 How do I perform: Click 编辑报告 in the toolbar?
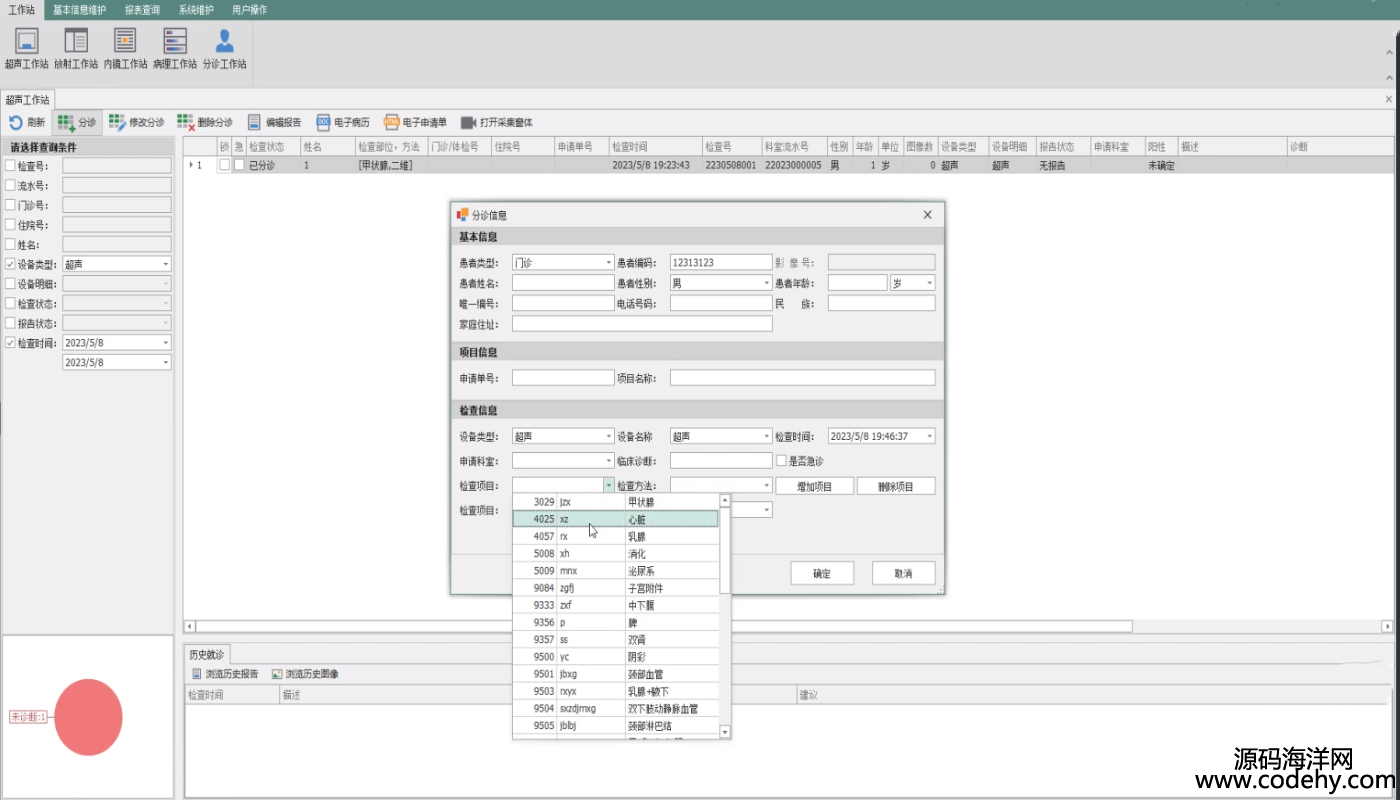click(x=274, y=123)
